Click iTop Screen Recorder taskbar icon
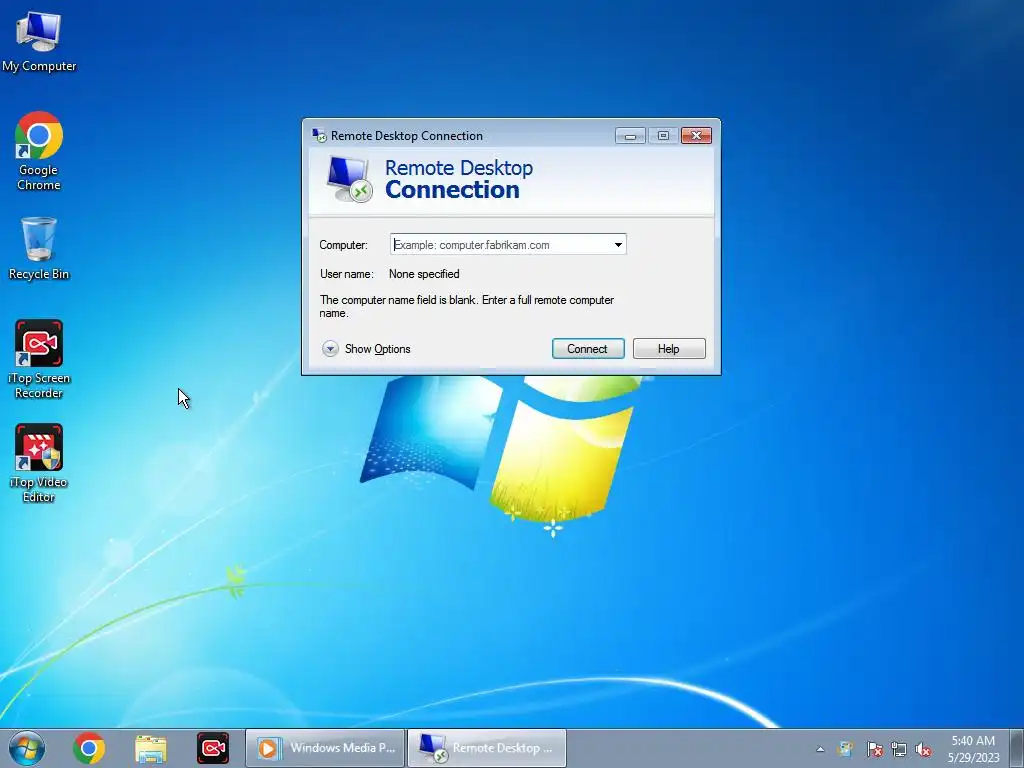Viewport: 1024px width, 768px height. tap(213, 748)
